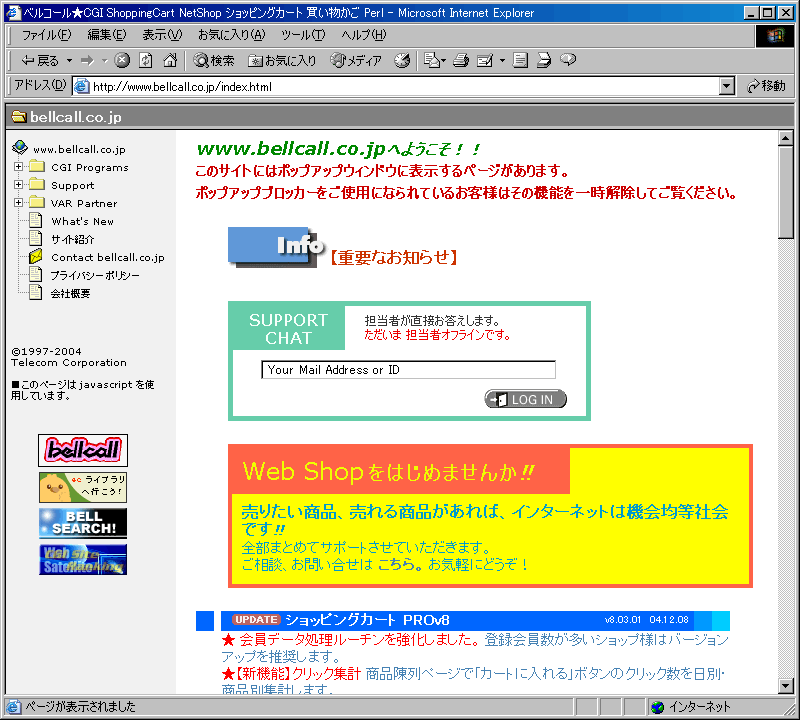
Task: Click the vertical scrollbar thumb
Action: (x=786, y=192)
